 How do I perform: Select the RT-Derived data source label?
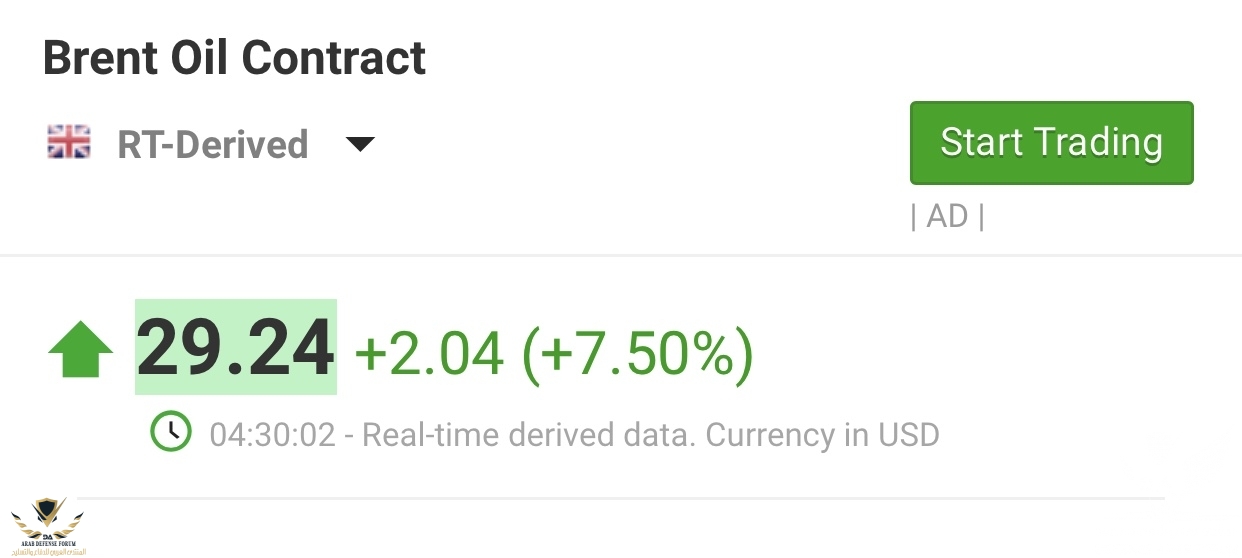[212, 145]
